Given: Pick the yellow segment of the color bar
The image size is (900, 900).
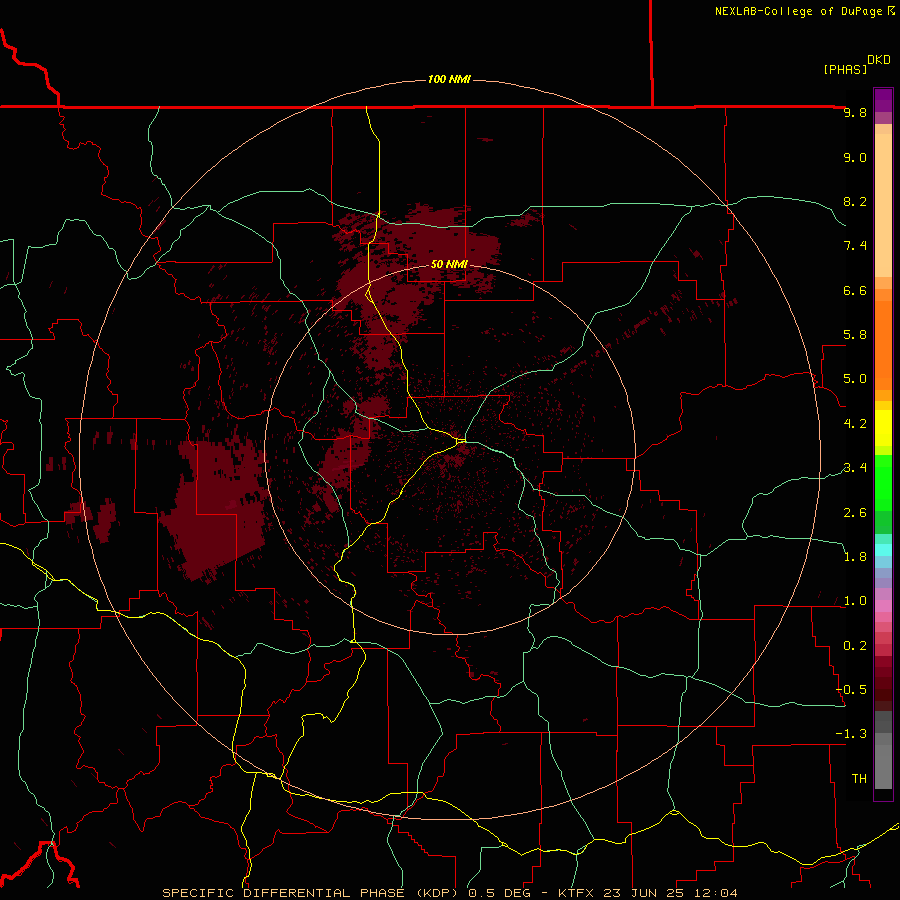Looking at the screenshot, I should [x=883, y=428].
